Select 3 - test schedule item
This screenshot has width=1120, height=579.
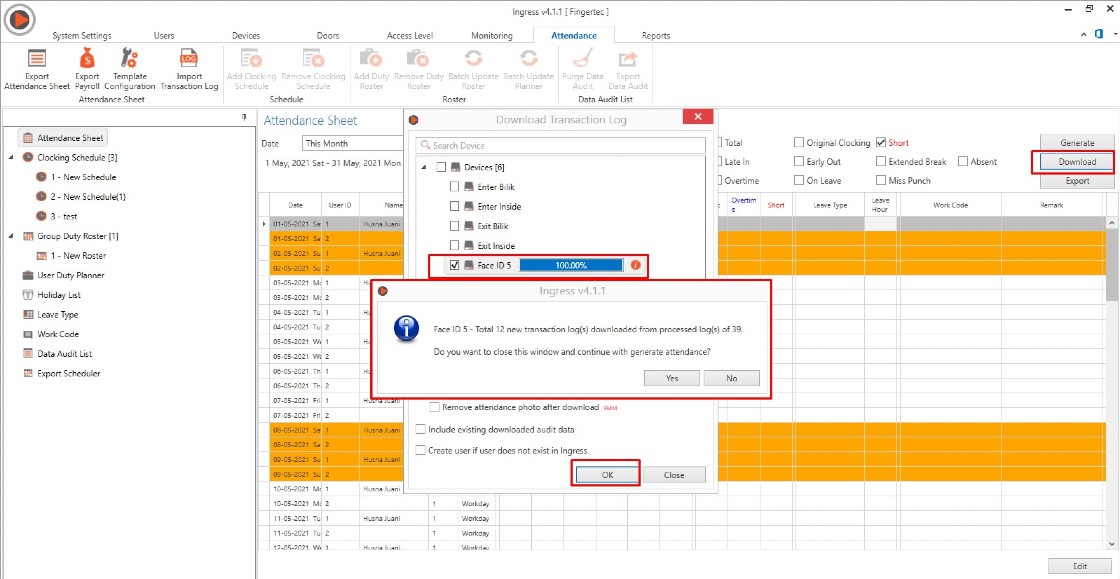coord(56,216)
